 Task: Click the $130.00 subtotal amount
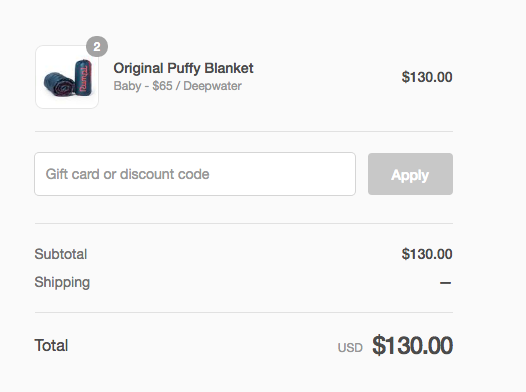pyautogui.click(x=427, y=254)
